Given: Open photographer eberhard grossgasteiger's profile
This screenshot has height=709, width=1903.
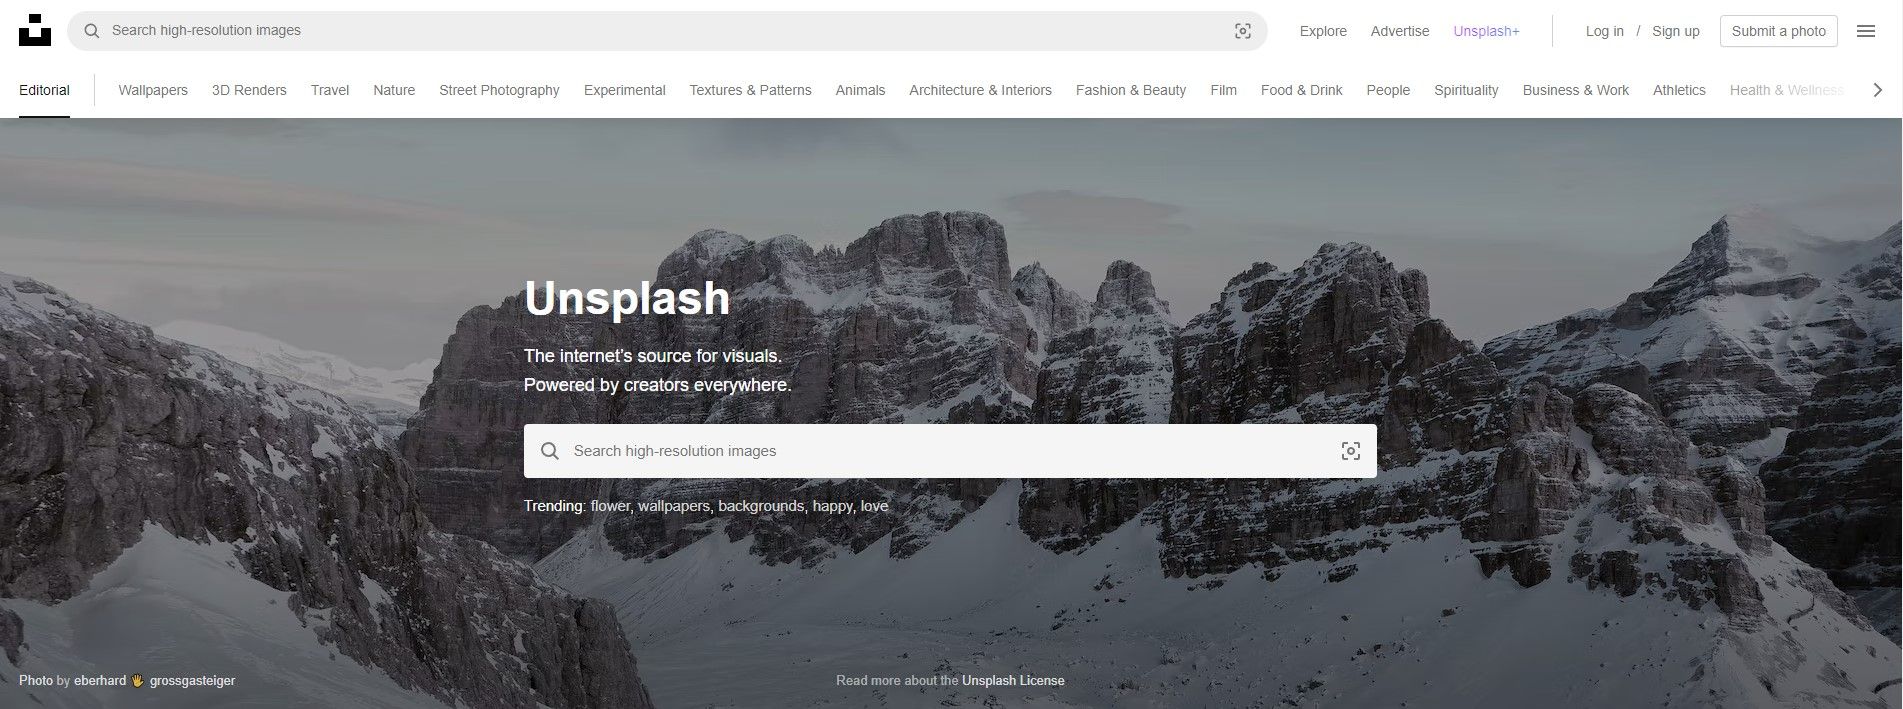Looking at the screenshot, I should tap(155, 681).
